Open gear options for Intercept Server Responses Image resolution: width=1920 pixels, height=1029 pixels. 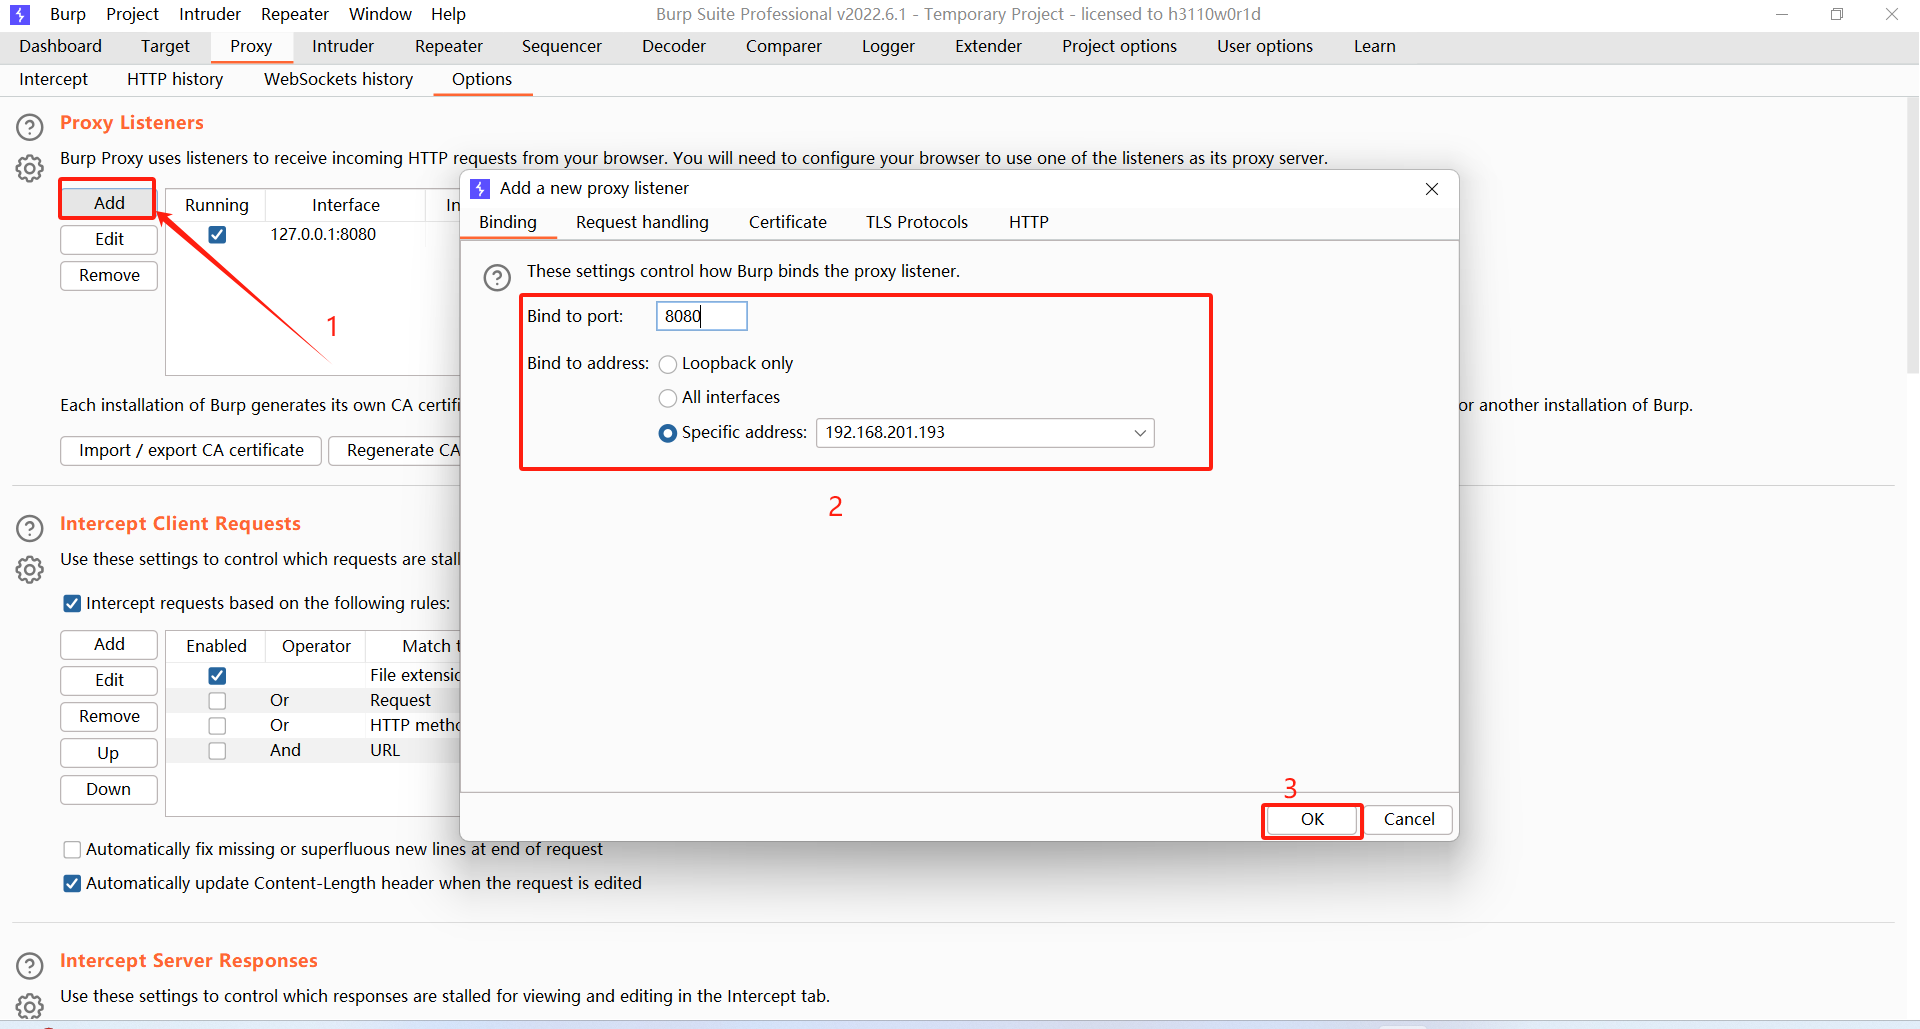click(30, 1005)
